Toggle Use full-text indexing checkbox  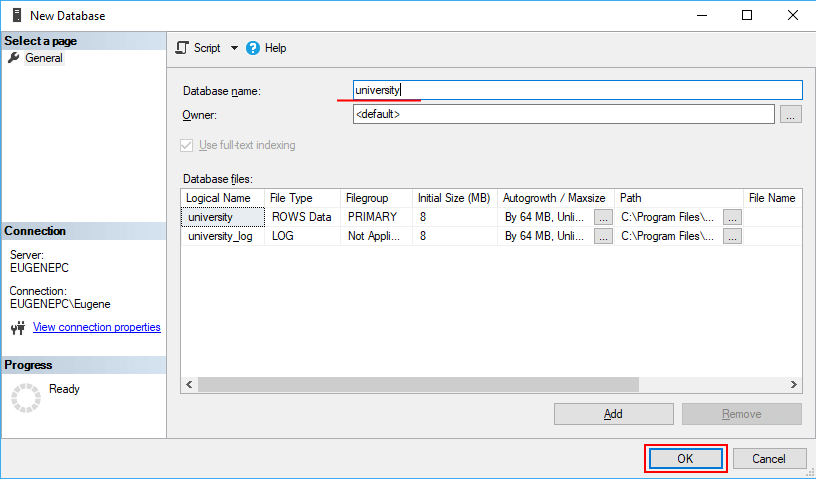(x=187, y=145)
